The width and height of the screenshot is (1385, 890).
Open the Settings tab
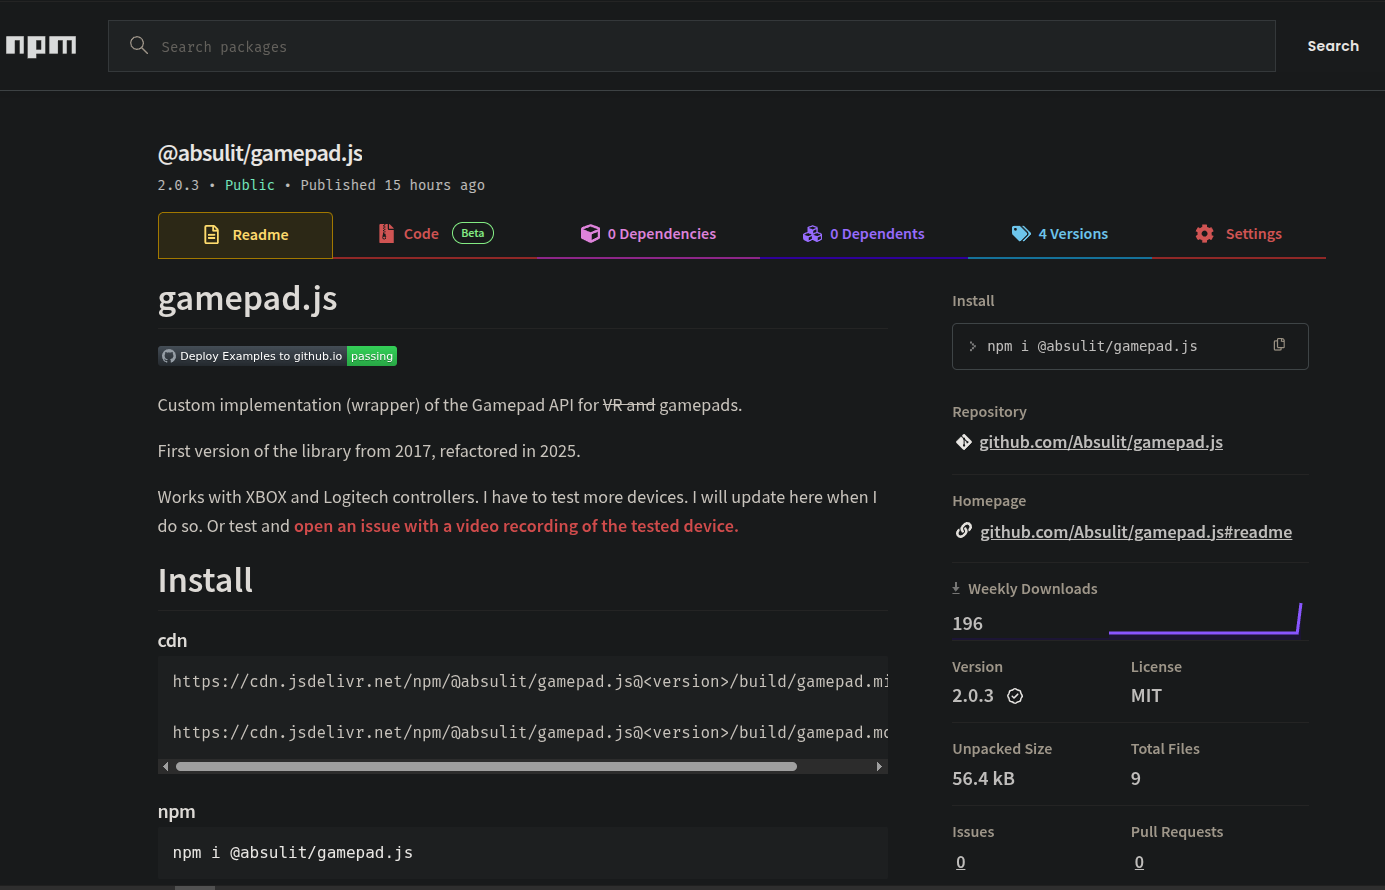click(x=1238, y=234)
